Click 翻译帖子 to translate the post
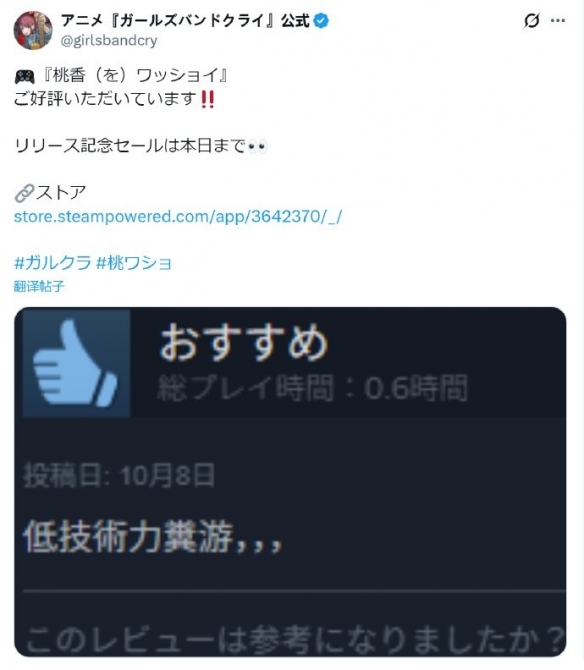Image resolution: width=584 pixels, height=670 pixels. coord(39,286)
